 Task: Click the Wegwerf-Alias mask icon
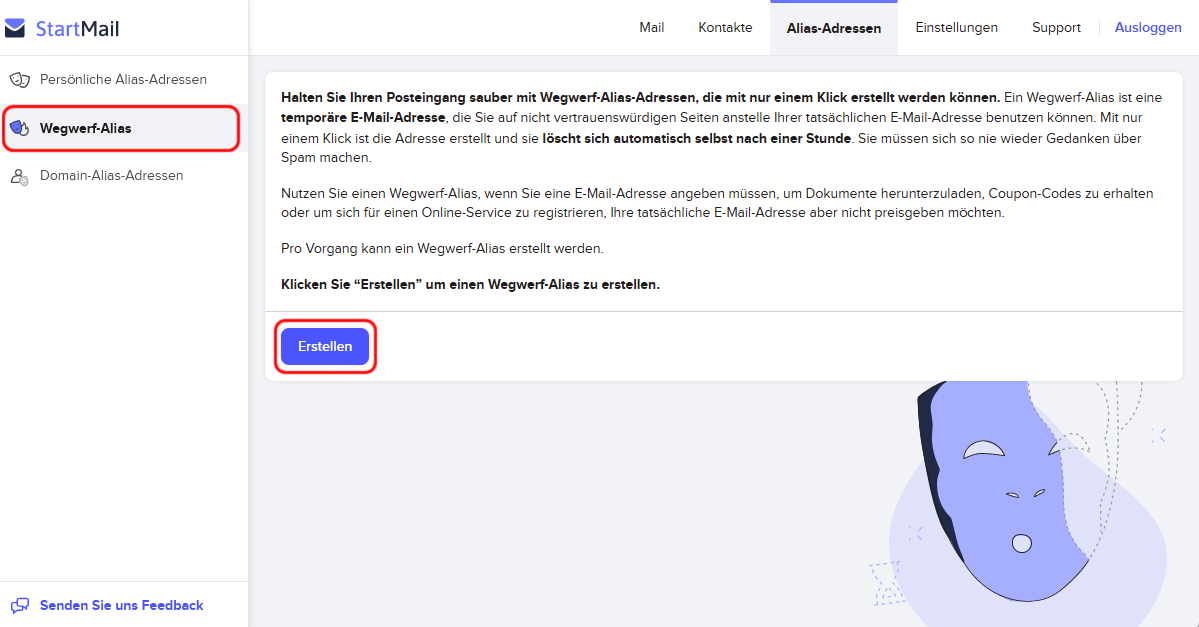coord(19,128)
